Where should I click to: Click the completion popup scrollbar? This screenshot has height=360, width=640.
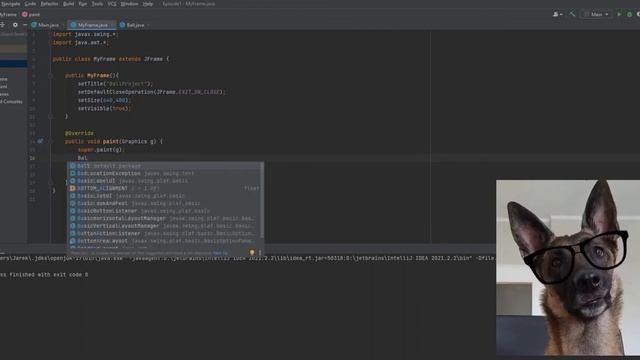click(x=262, y=200)
